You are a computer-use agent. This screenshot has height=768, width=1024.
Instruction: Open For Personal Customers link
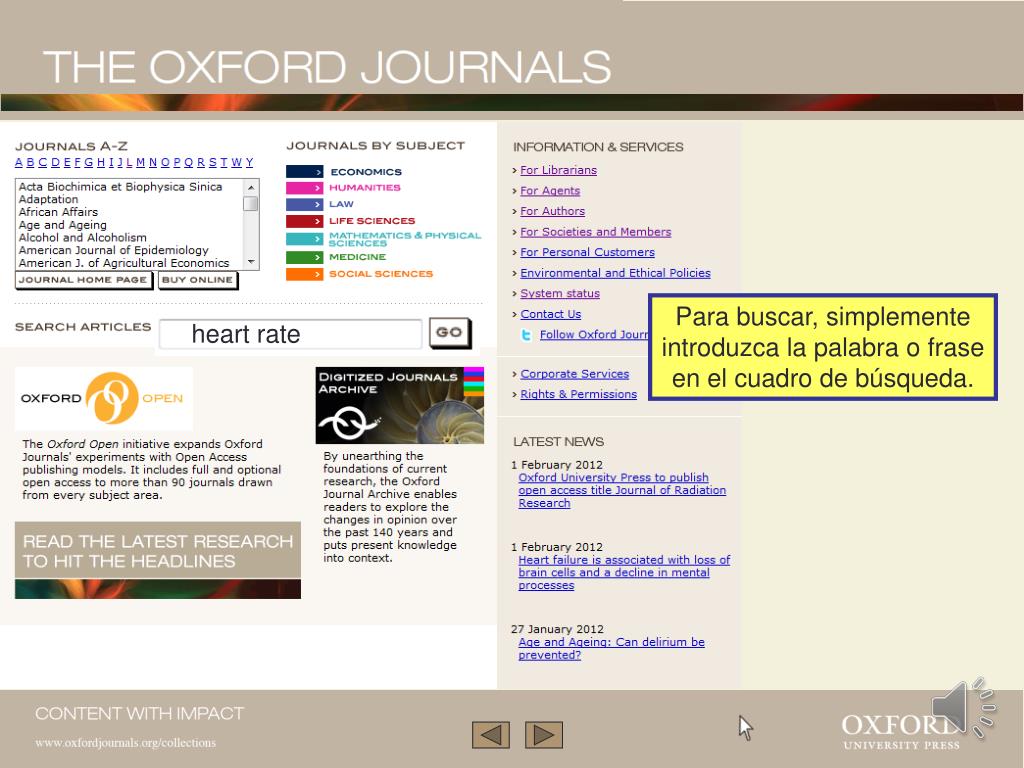(587, 252)
